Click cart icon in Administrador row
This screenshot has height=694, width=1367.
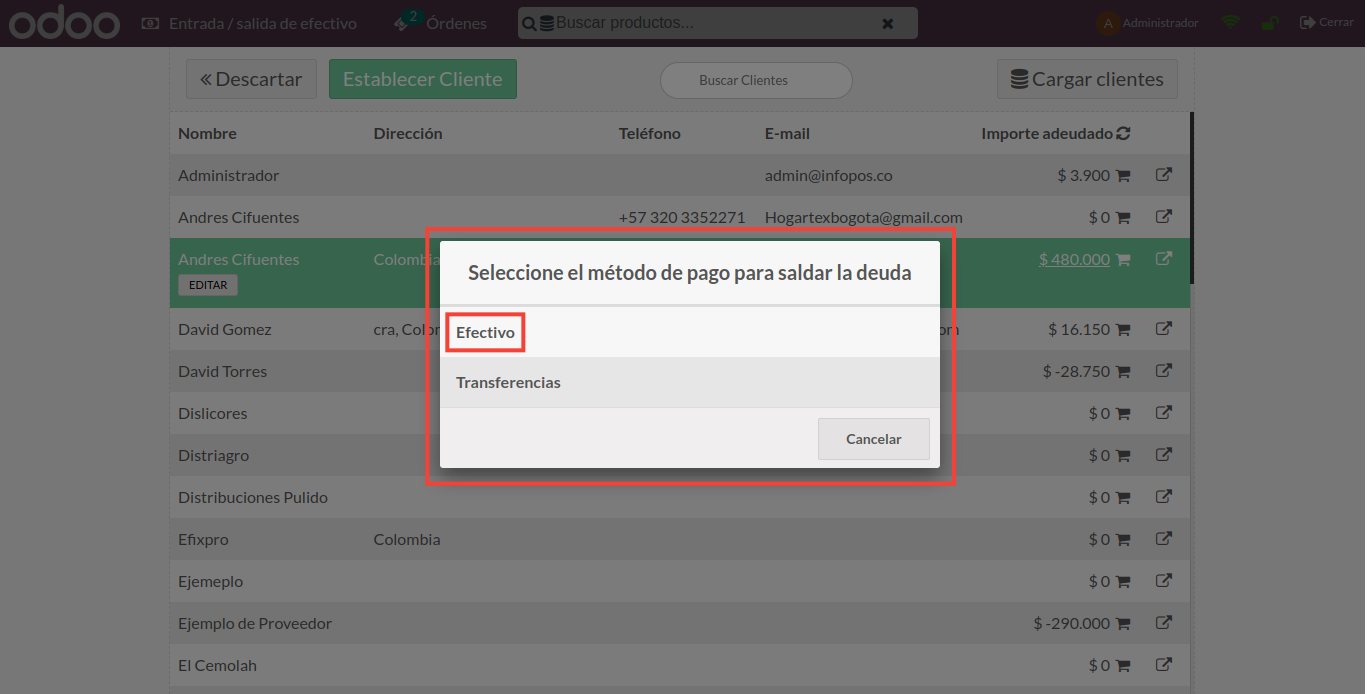(x=1122, y=176)
